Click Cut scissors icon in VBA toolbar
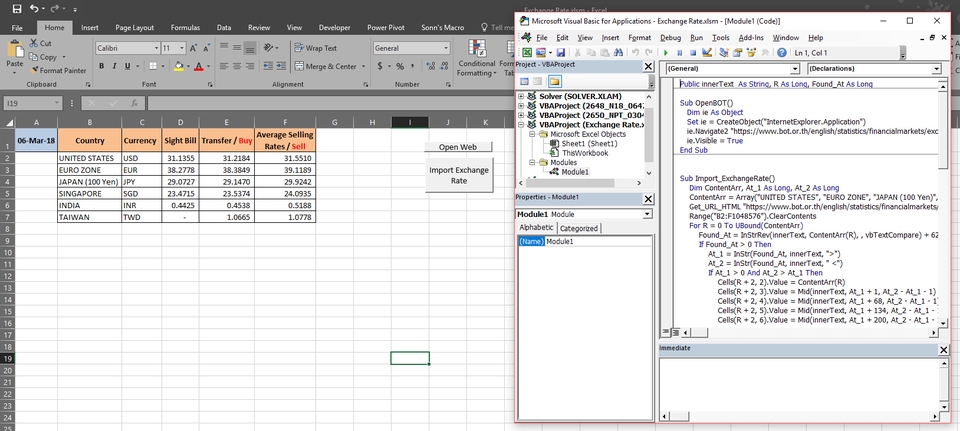960x431 pixels. pyautogui.click(x=577, y=53)
